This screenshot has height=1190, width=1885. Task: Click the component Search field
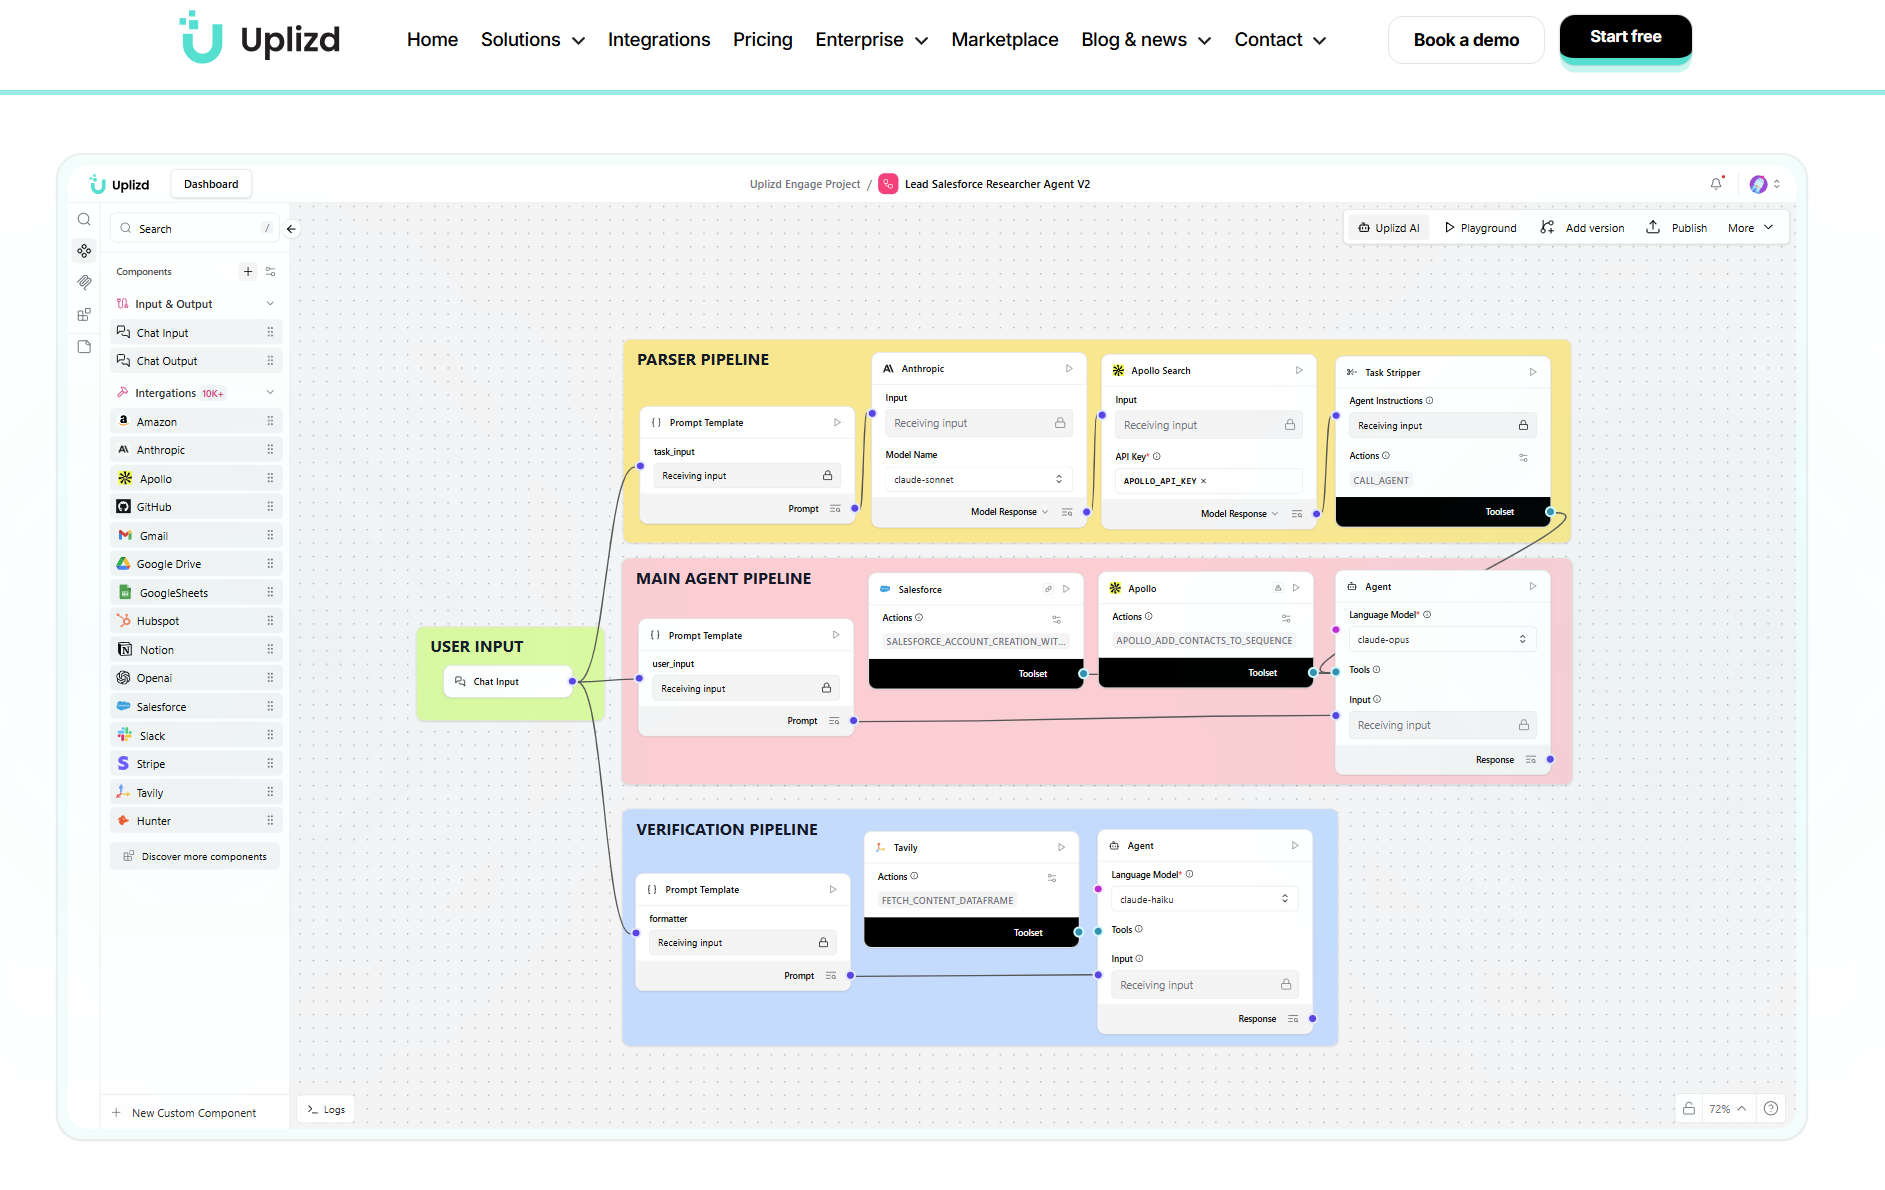[195, 229]
